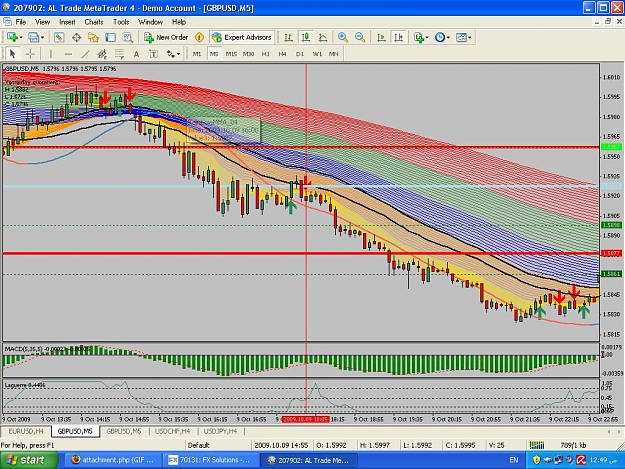This screenshot has height=469, width=625.
Task: Switch to the EURUSD,H4 chart tab
Action: click(x=26, y=431)
